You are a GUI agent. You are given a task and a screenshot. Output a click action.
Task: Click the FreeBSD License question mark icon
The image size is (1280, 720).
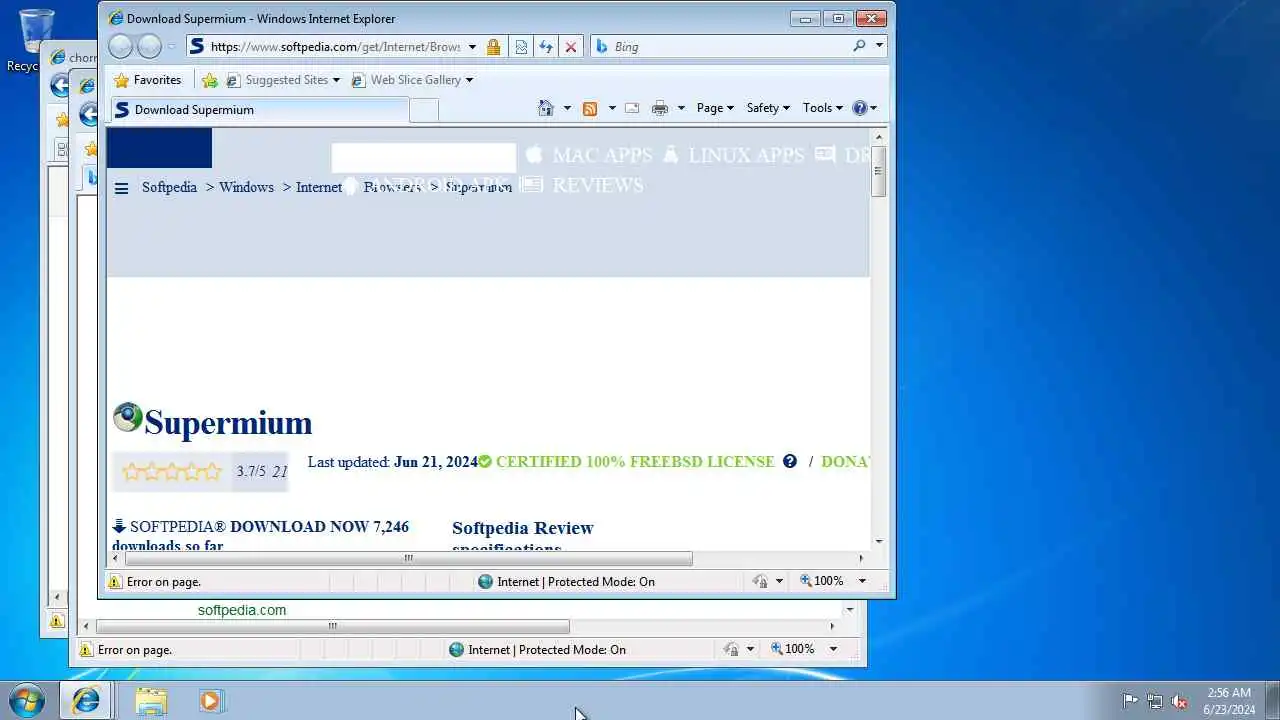[x=790, y=461]
